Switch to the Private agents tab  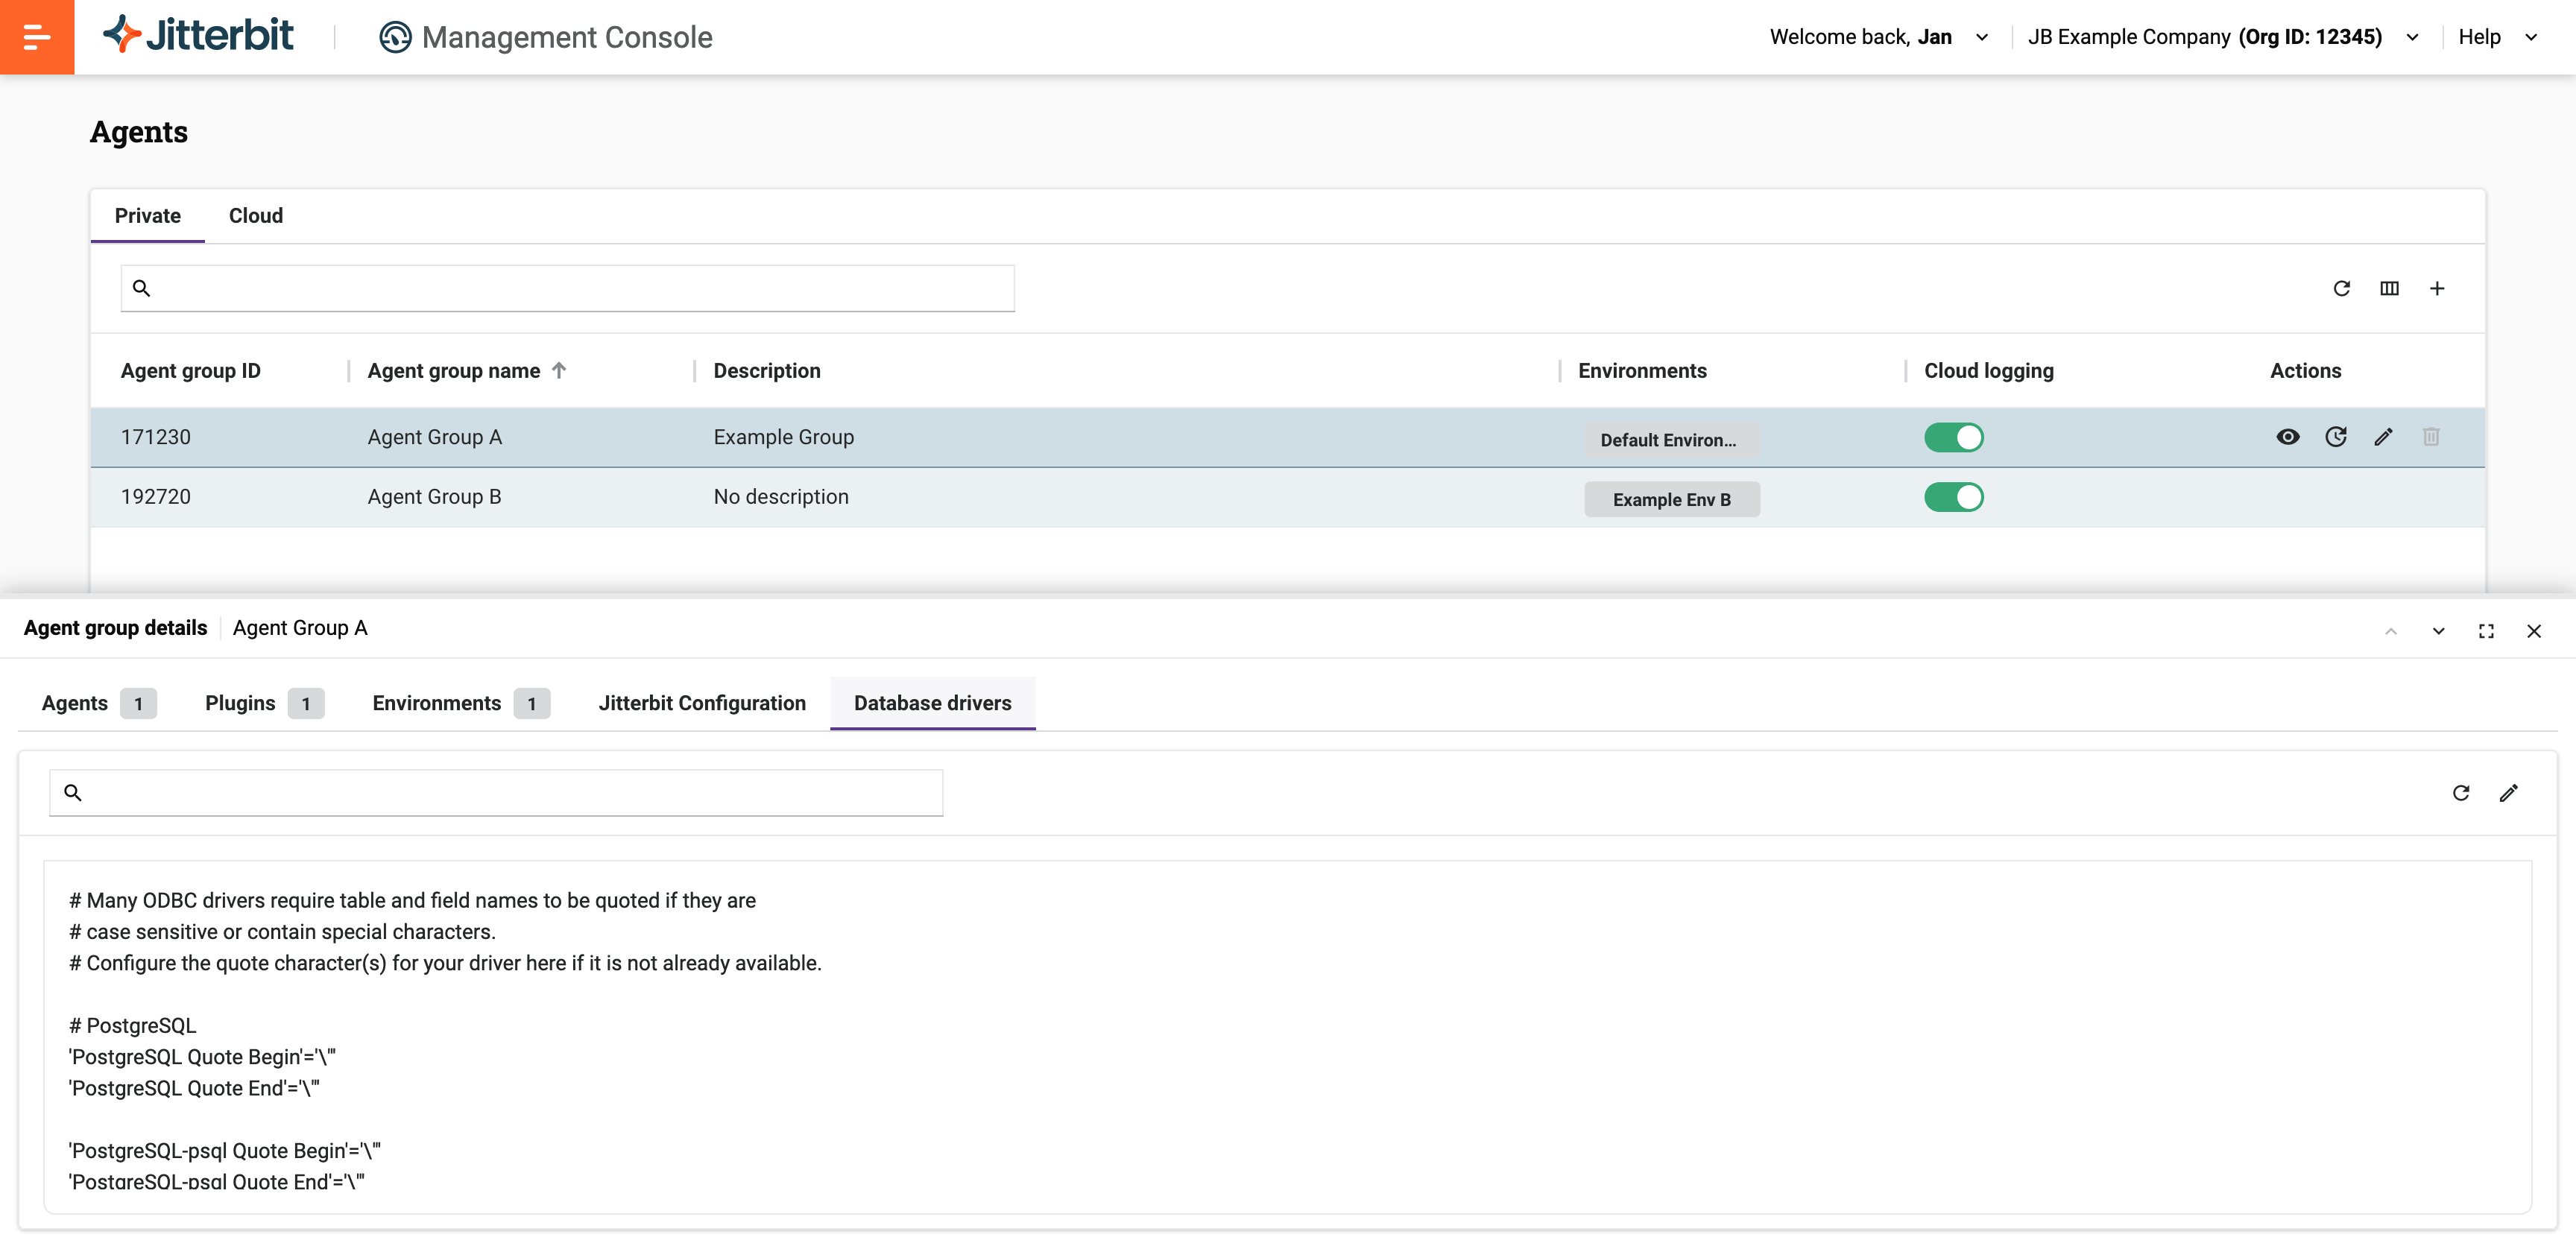148,216
